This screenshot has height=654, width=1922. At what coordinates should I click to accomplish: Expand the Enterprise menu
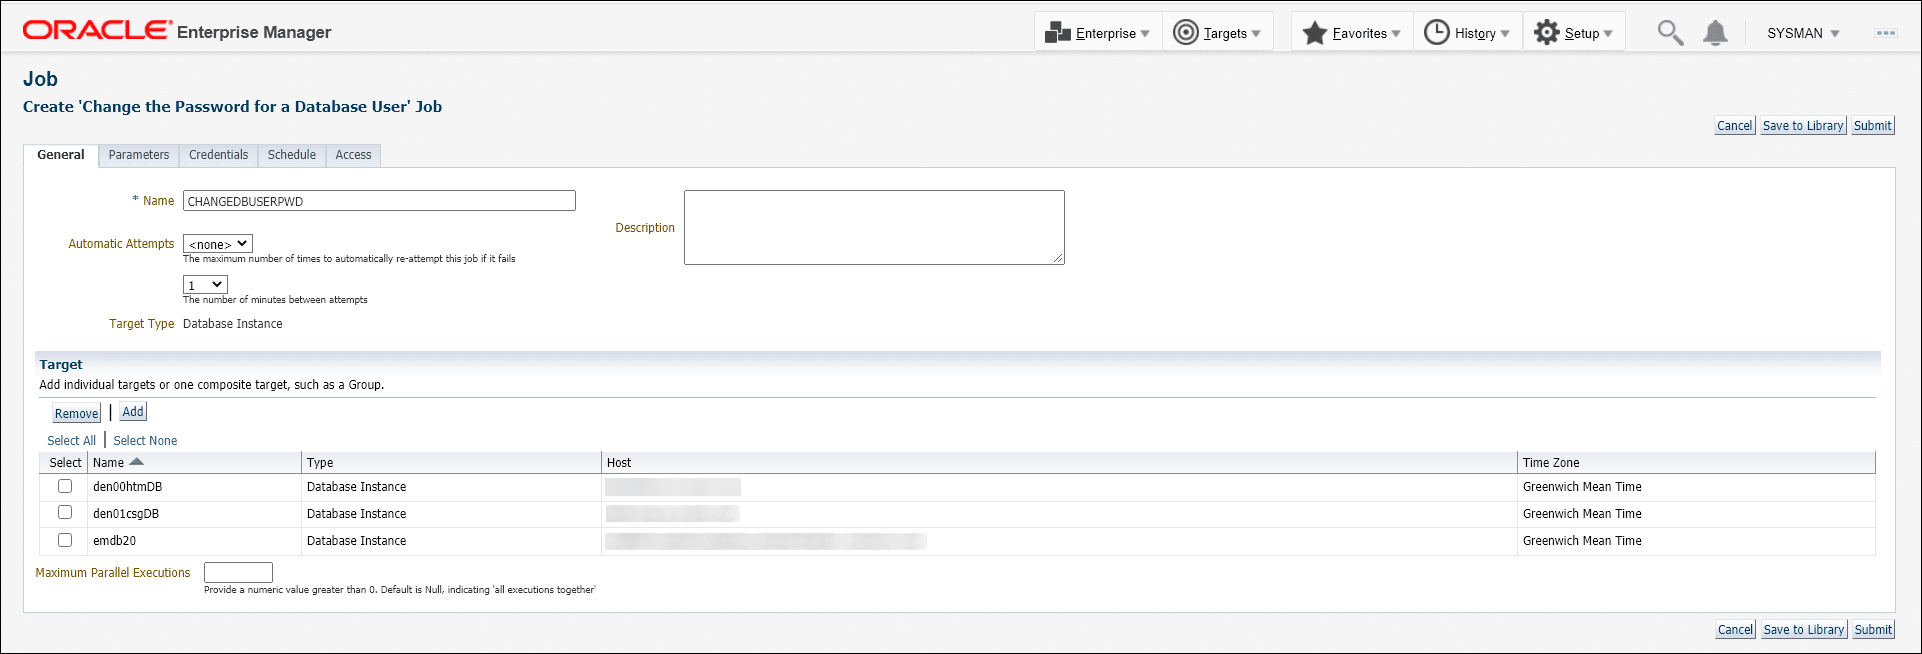tap(1098, 33)
